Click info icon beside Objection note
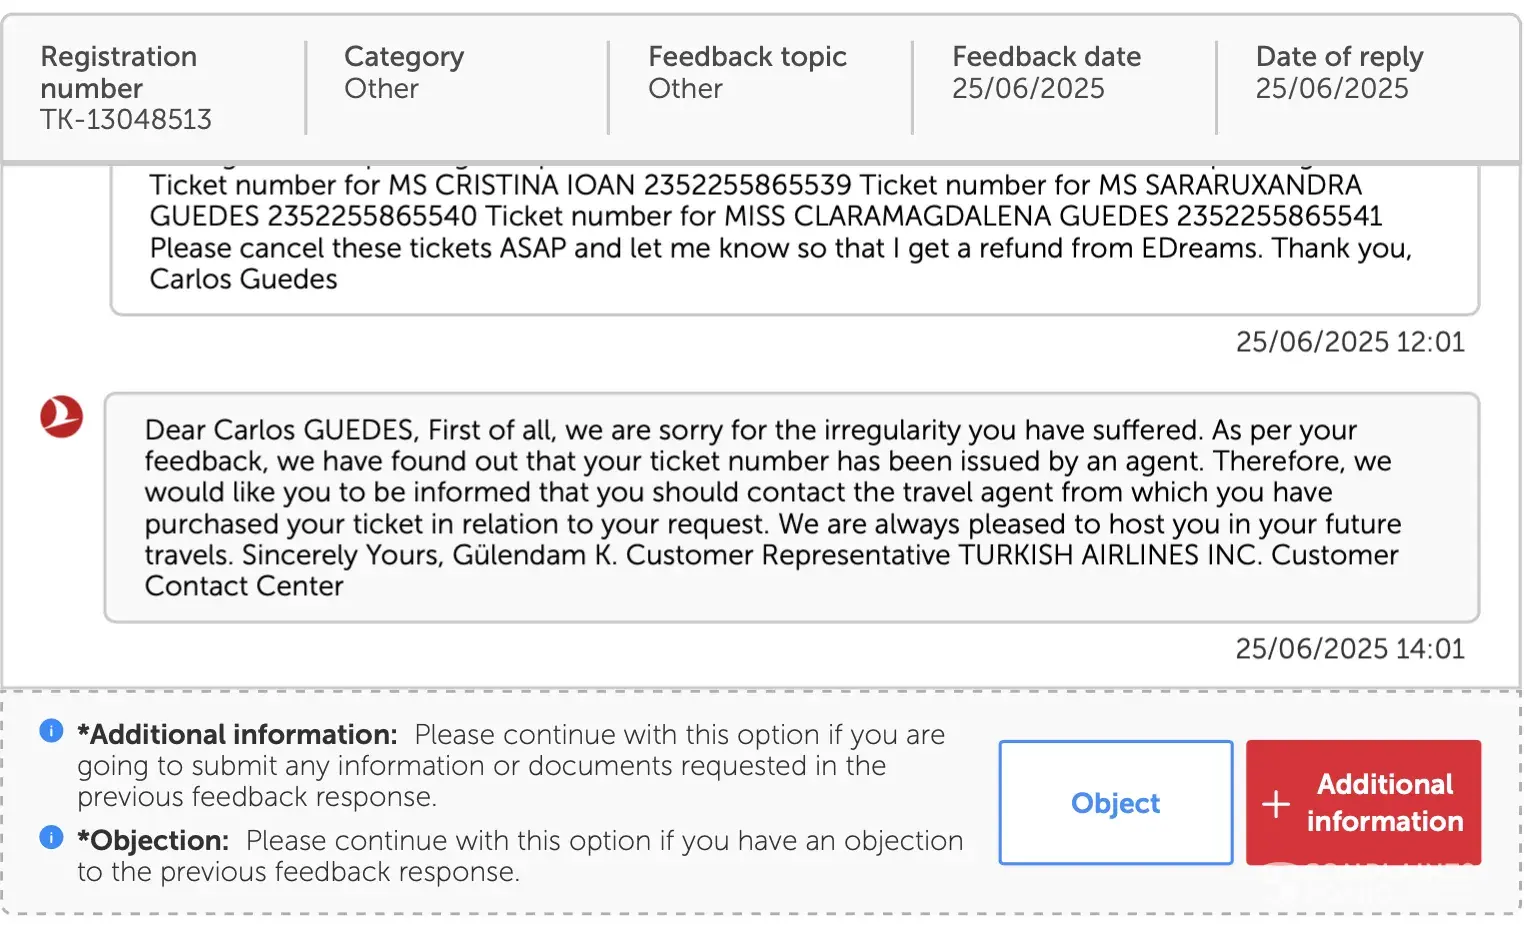Screen dimensions: 1524x926 tap(51, 837)
